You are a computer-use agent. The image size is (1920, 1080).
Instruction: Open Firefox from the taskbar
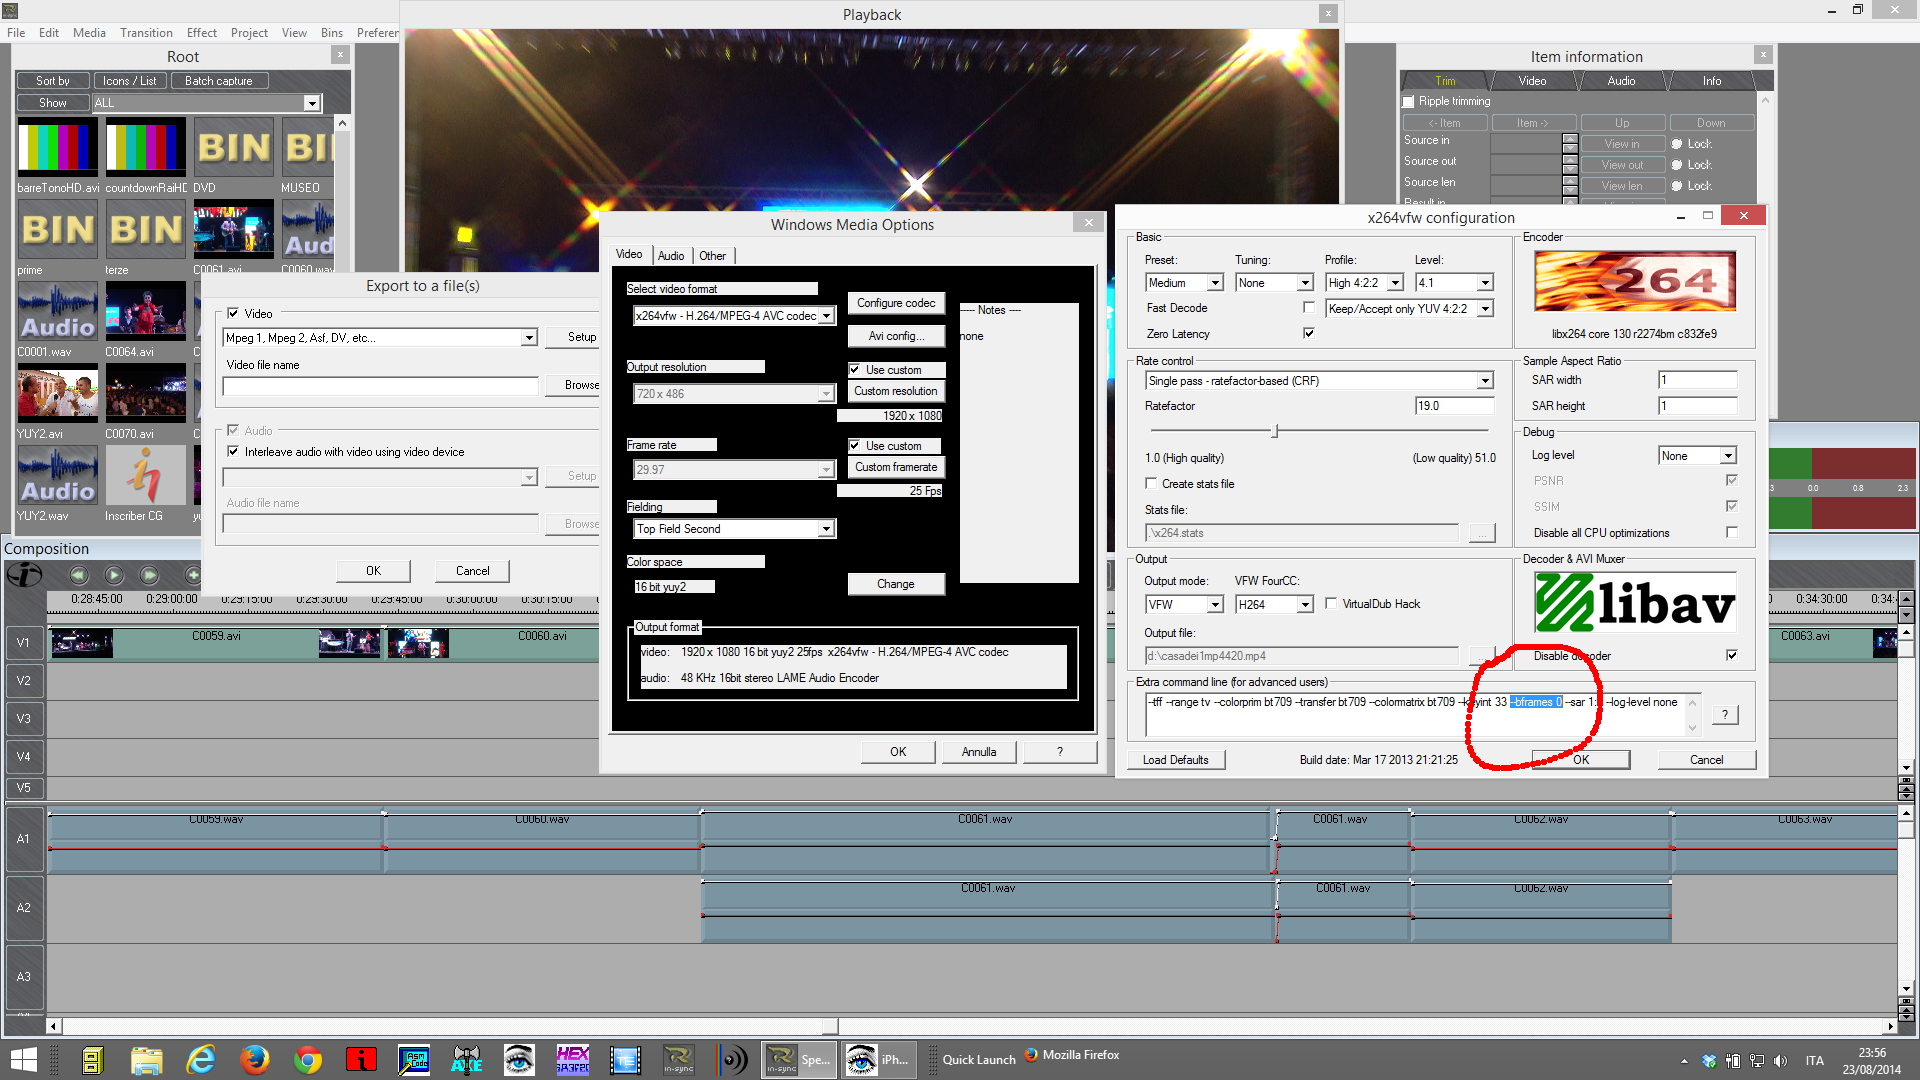point(254,1059)
